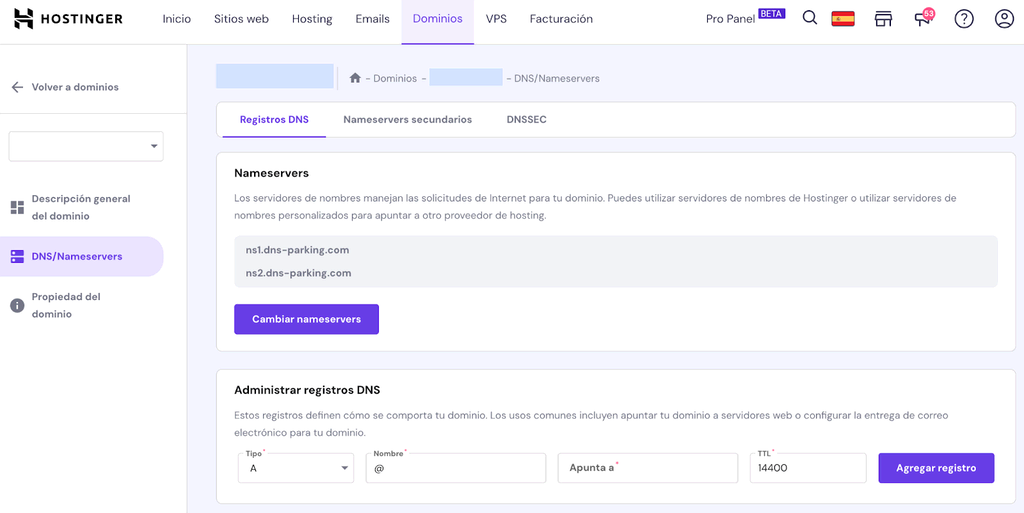Select Descripción general del dominio in sidebar
The height and width of the screenshot is (513, 1024).
(81, 207)
